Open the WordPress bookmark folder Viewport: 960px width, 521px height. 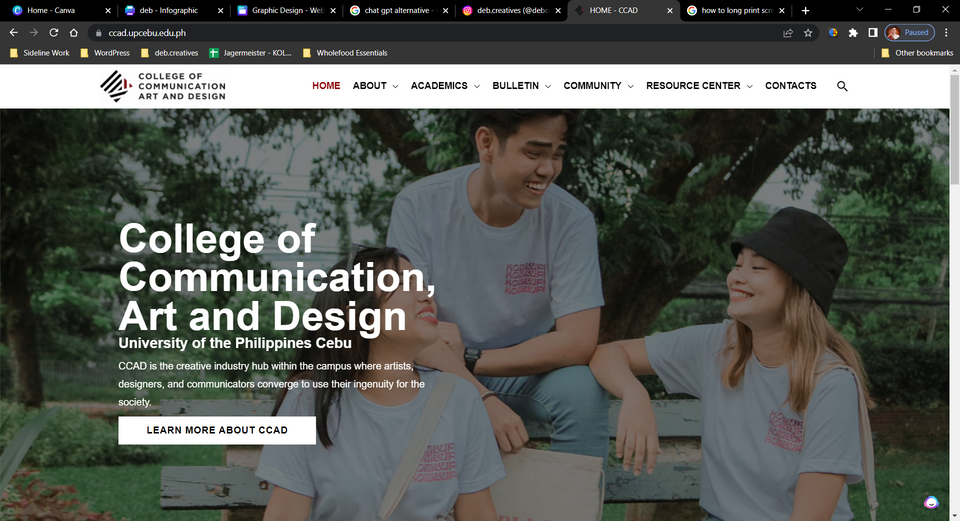click(105, 53)
